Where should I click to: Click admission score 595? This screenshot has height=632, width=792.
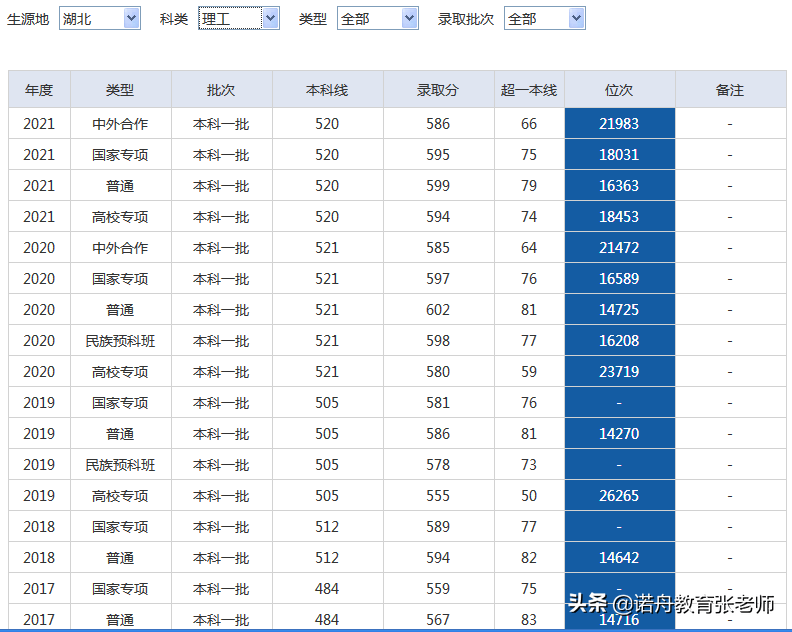click(x=438, y=155)
